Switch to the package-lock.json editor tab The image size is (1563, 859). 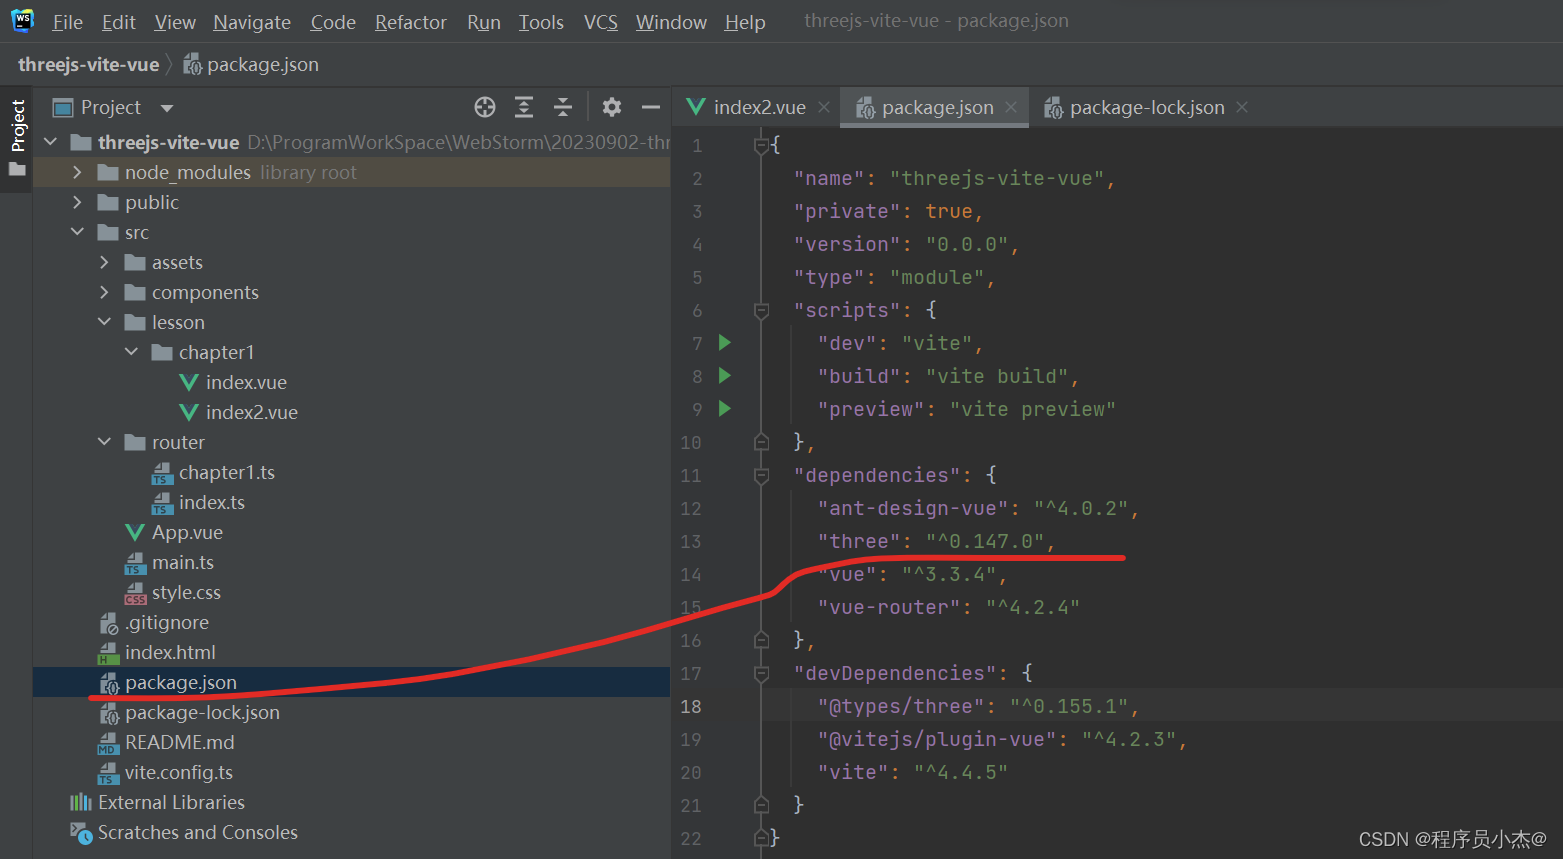point(1146,107)
